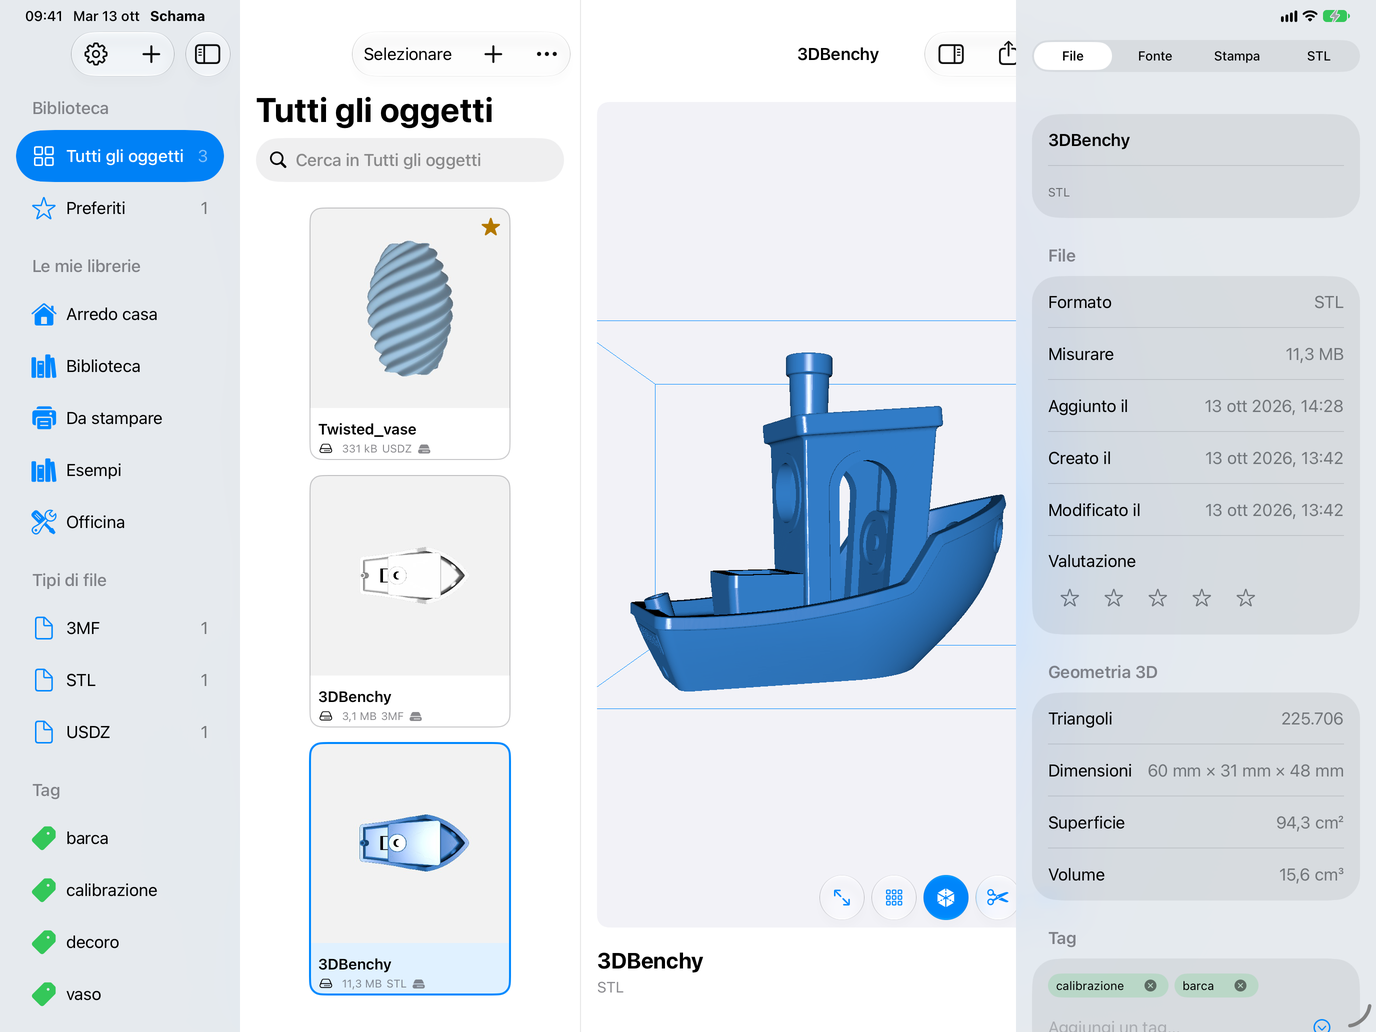This screenshot has height=1032, width=1376.
Task: Click the plus button next to settings gear
Action: [151, 54]
